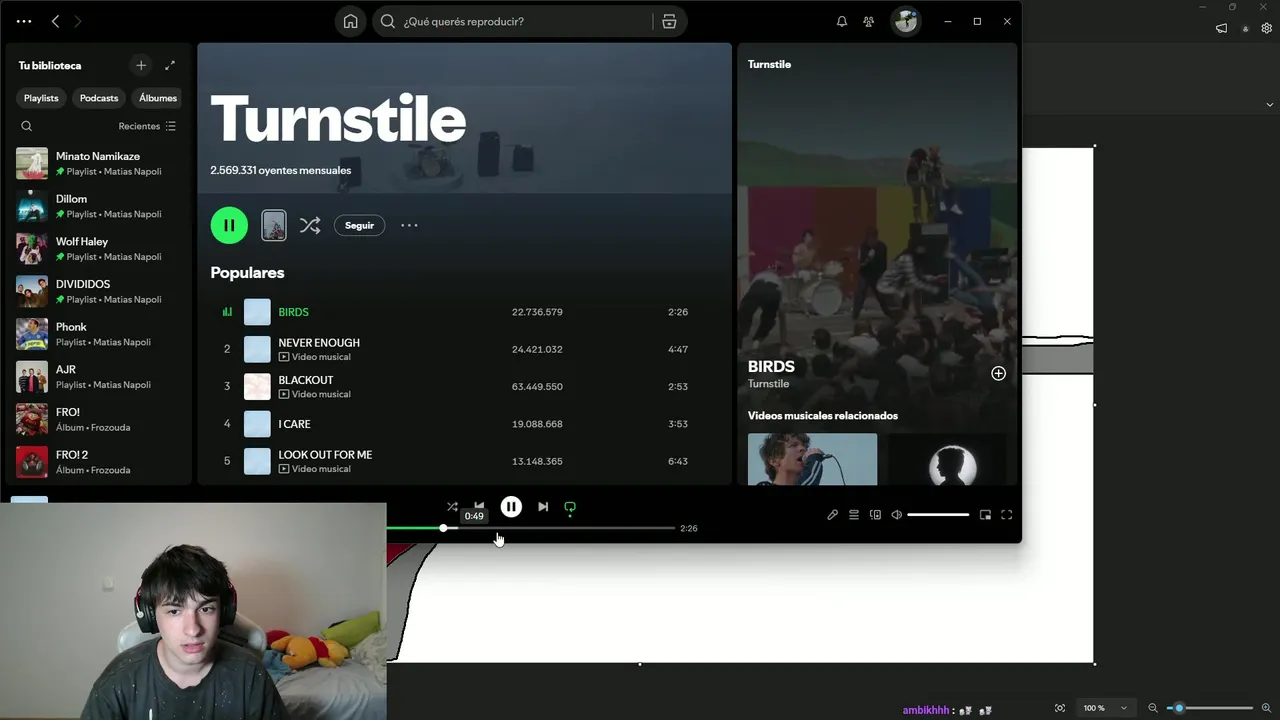The image size is (1280, 720).
Task: Click the zoom out magnifier in Paint
Action: click(1153, 708)
